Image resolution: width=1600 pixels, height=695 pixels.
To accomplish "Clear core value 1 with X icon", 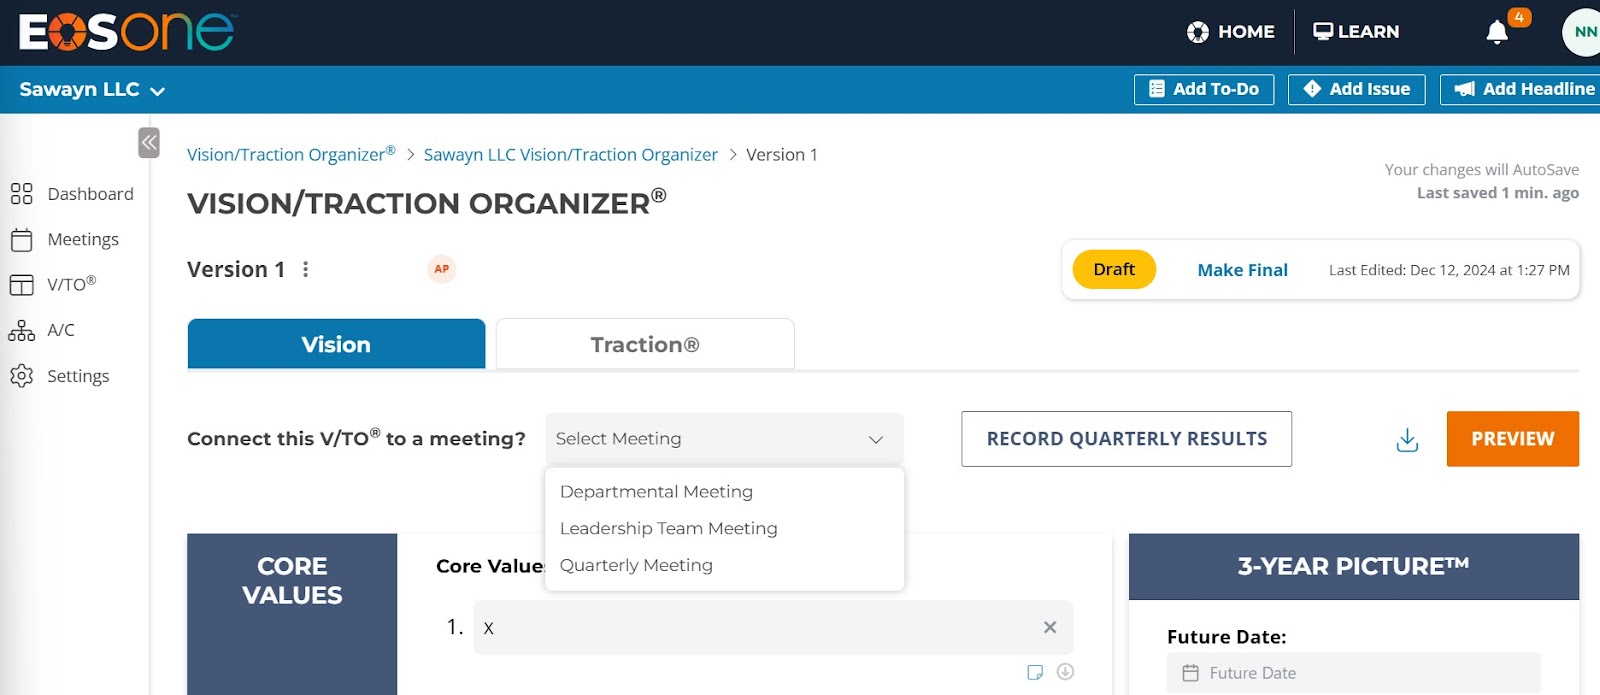I will click(1050, 628).
